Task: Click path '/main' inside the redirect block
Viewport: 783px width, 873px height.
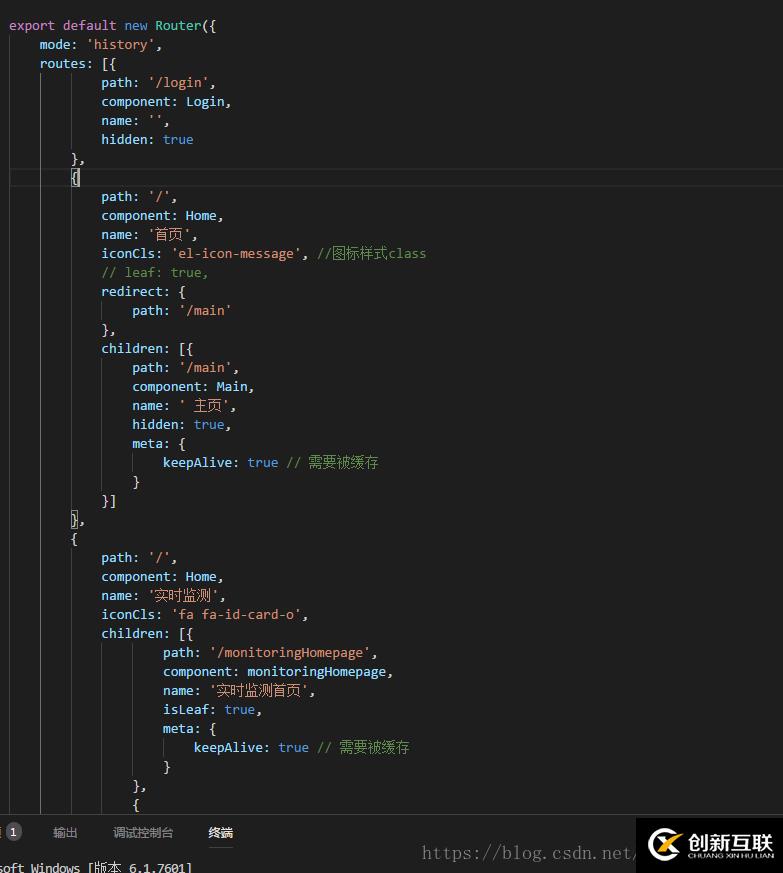Action: [x=182, y=310]
